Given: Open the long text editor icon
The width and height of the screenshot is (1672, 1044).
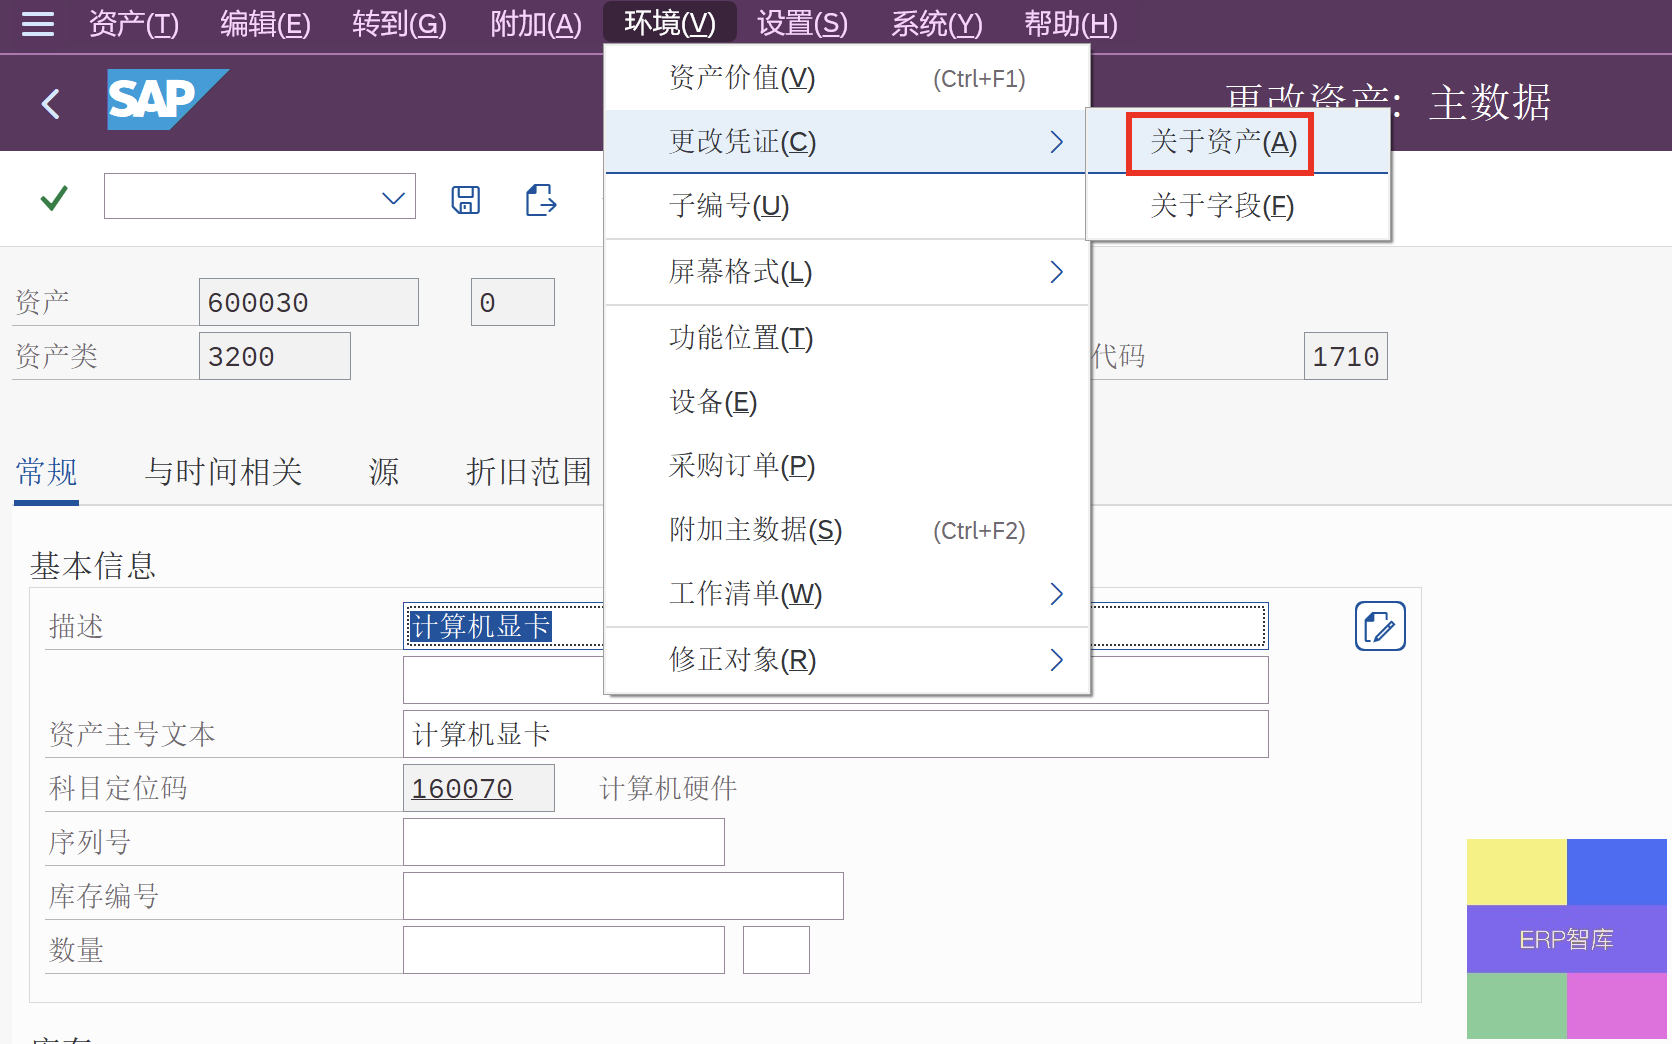Looking at the screenshot, I should [x=1379, y=627].
